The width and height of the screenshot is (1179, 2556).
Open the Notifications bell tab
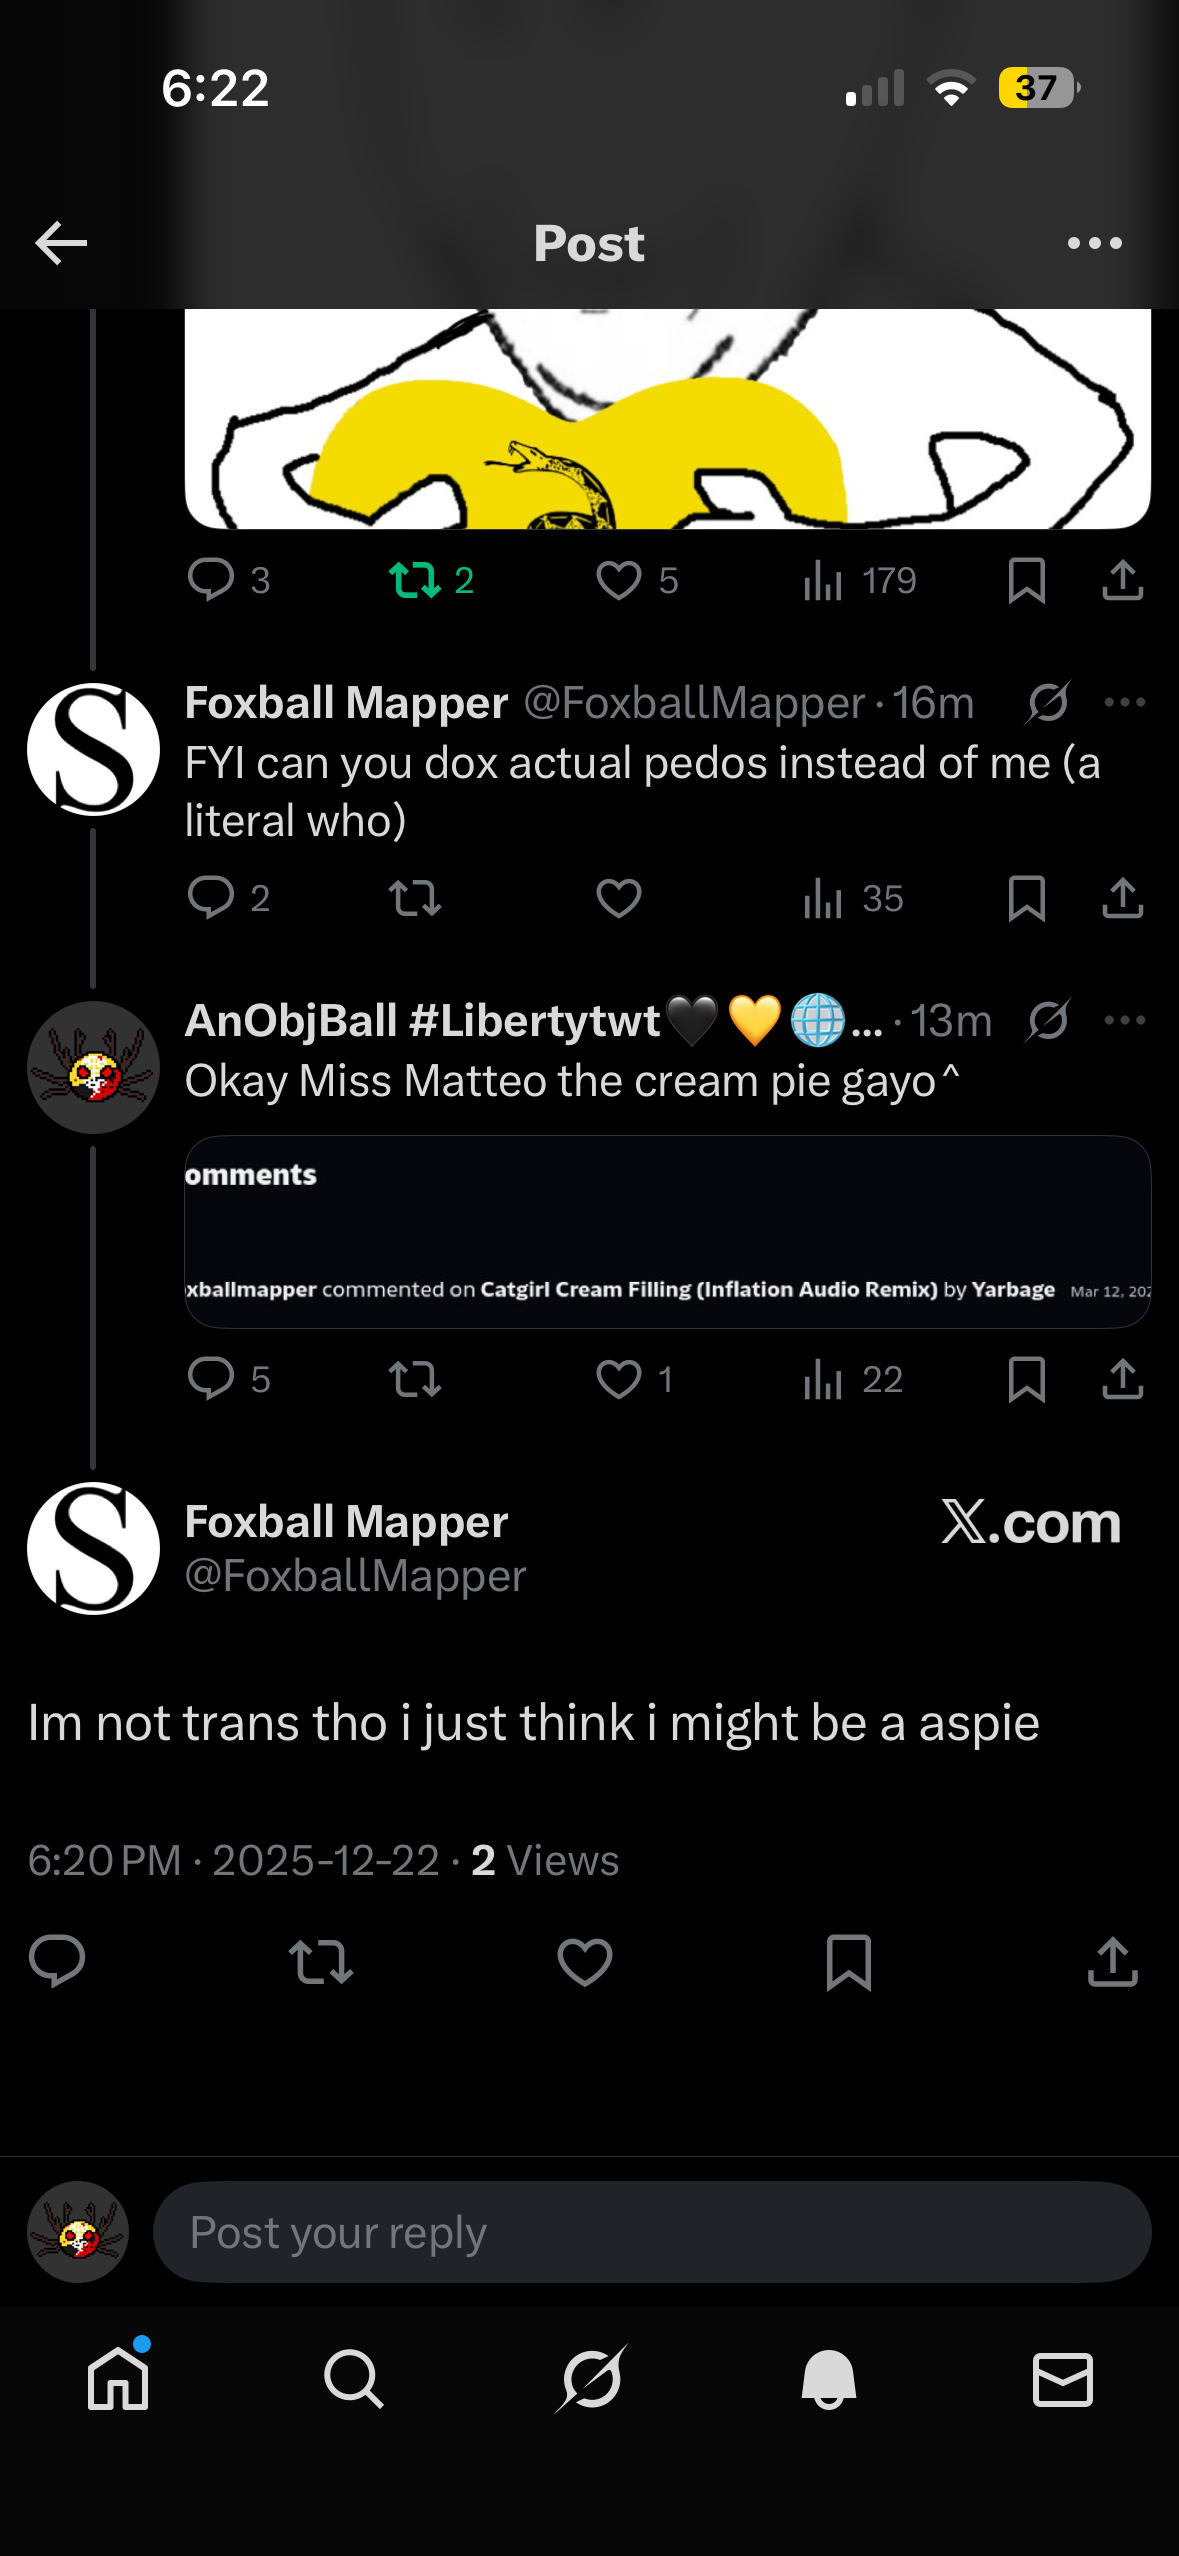[828, 2378]
